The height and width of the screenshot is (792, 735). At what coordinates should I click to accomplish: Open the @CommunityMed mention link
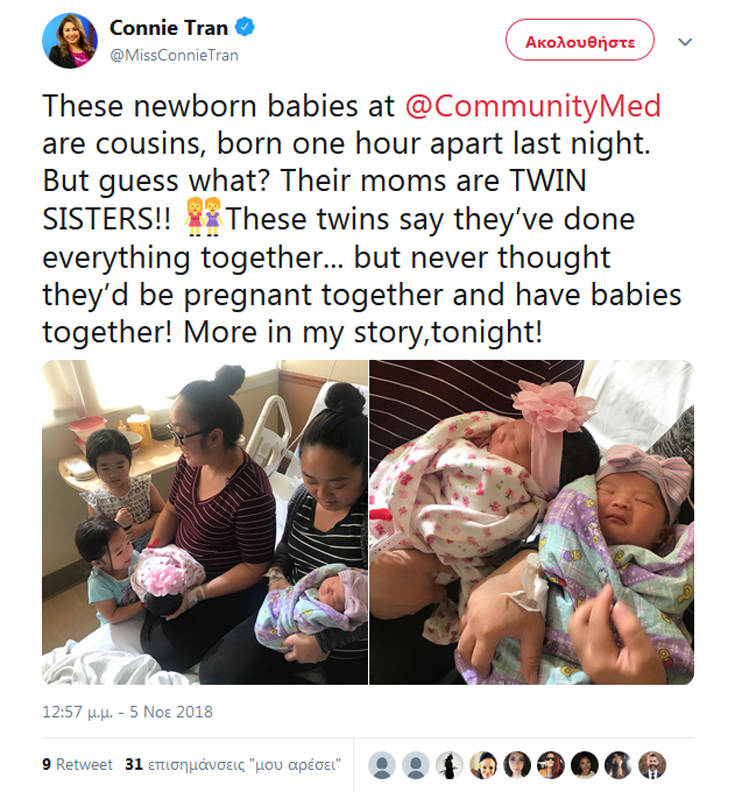(x=533, y=106)
